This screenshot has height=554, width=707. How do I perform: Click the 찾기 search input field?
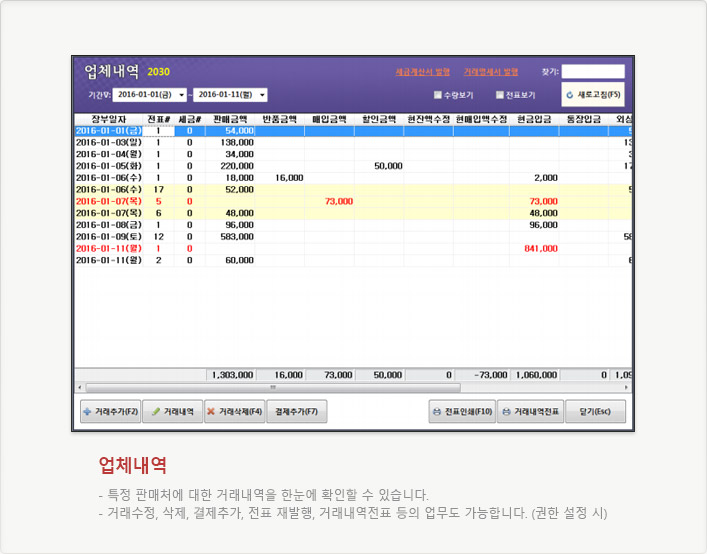593,72
